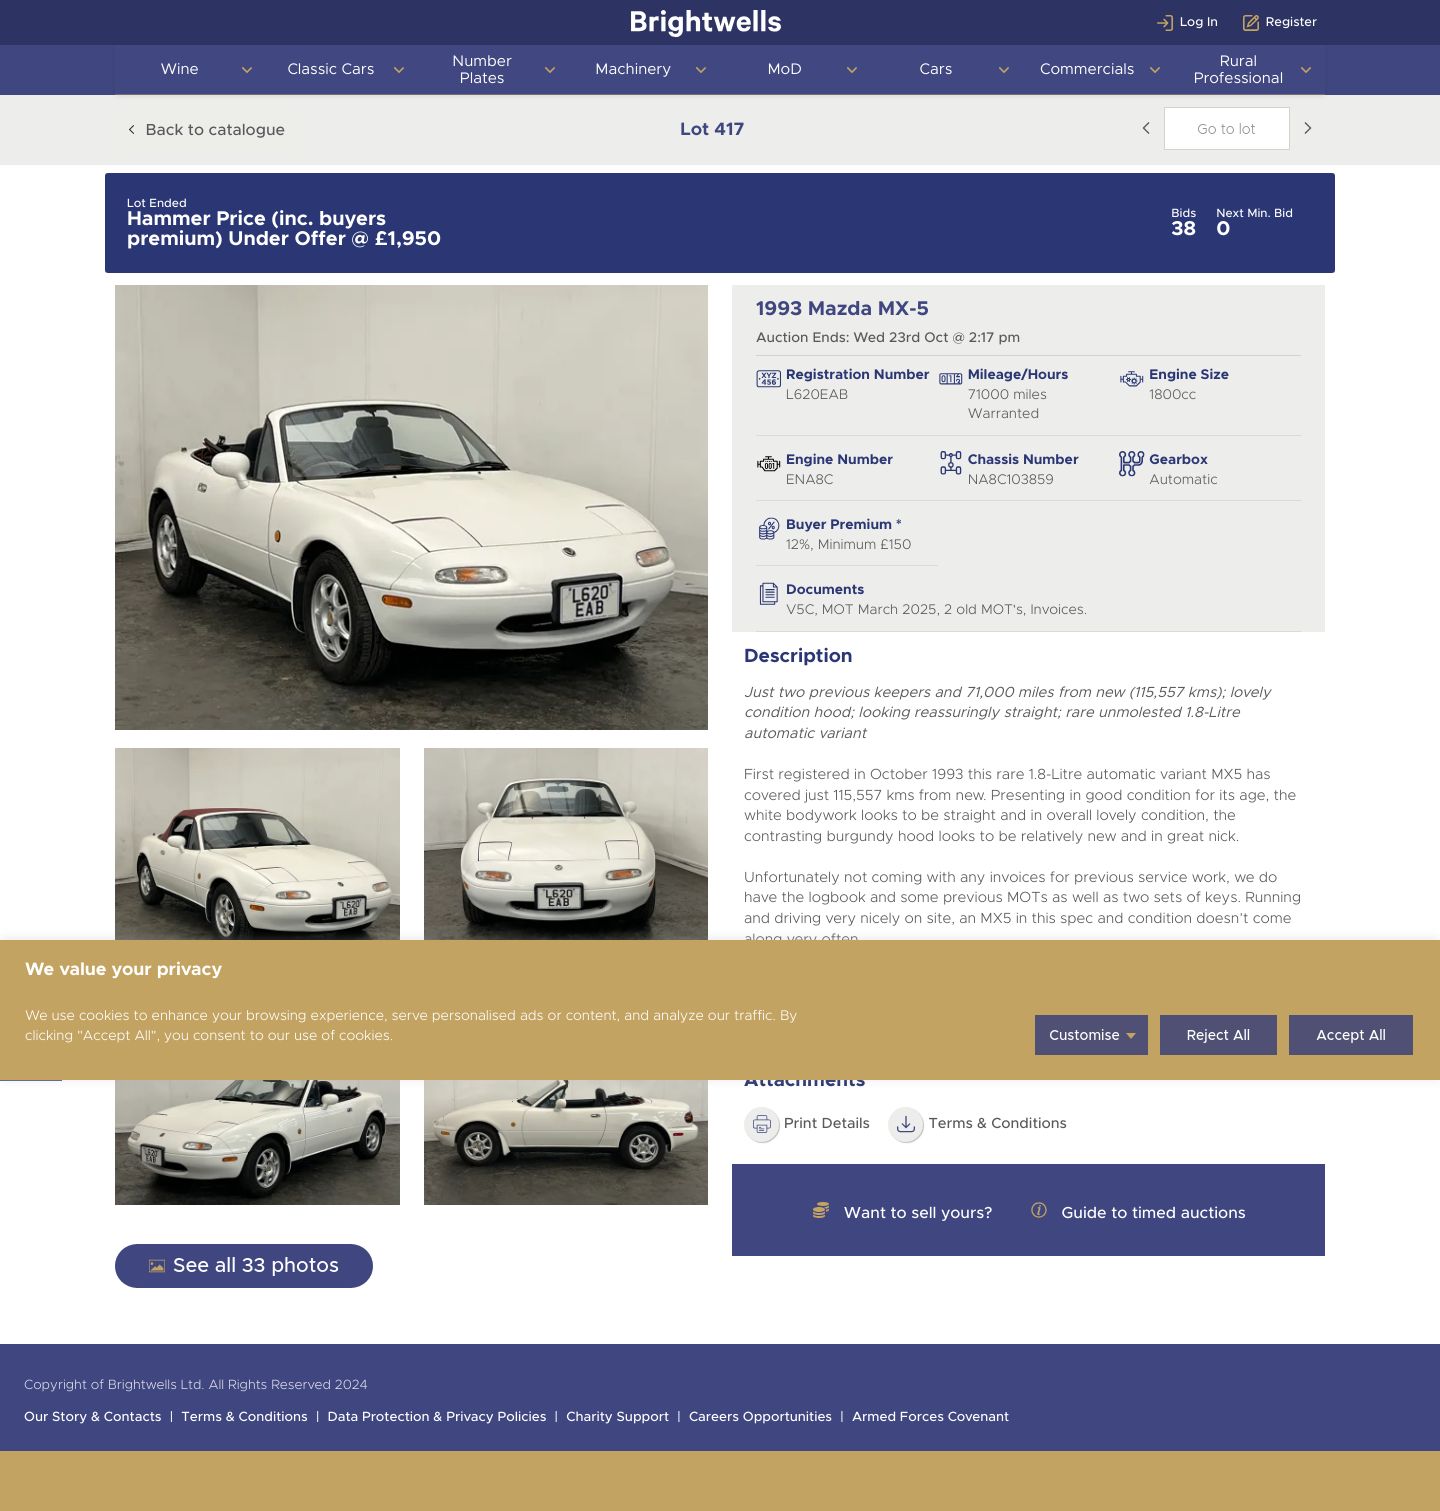
Task: Click the chassis number NA8C103859
Action: (x=1010, y=480)
